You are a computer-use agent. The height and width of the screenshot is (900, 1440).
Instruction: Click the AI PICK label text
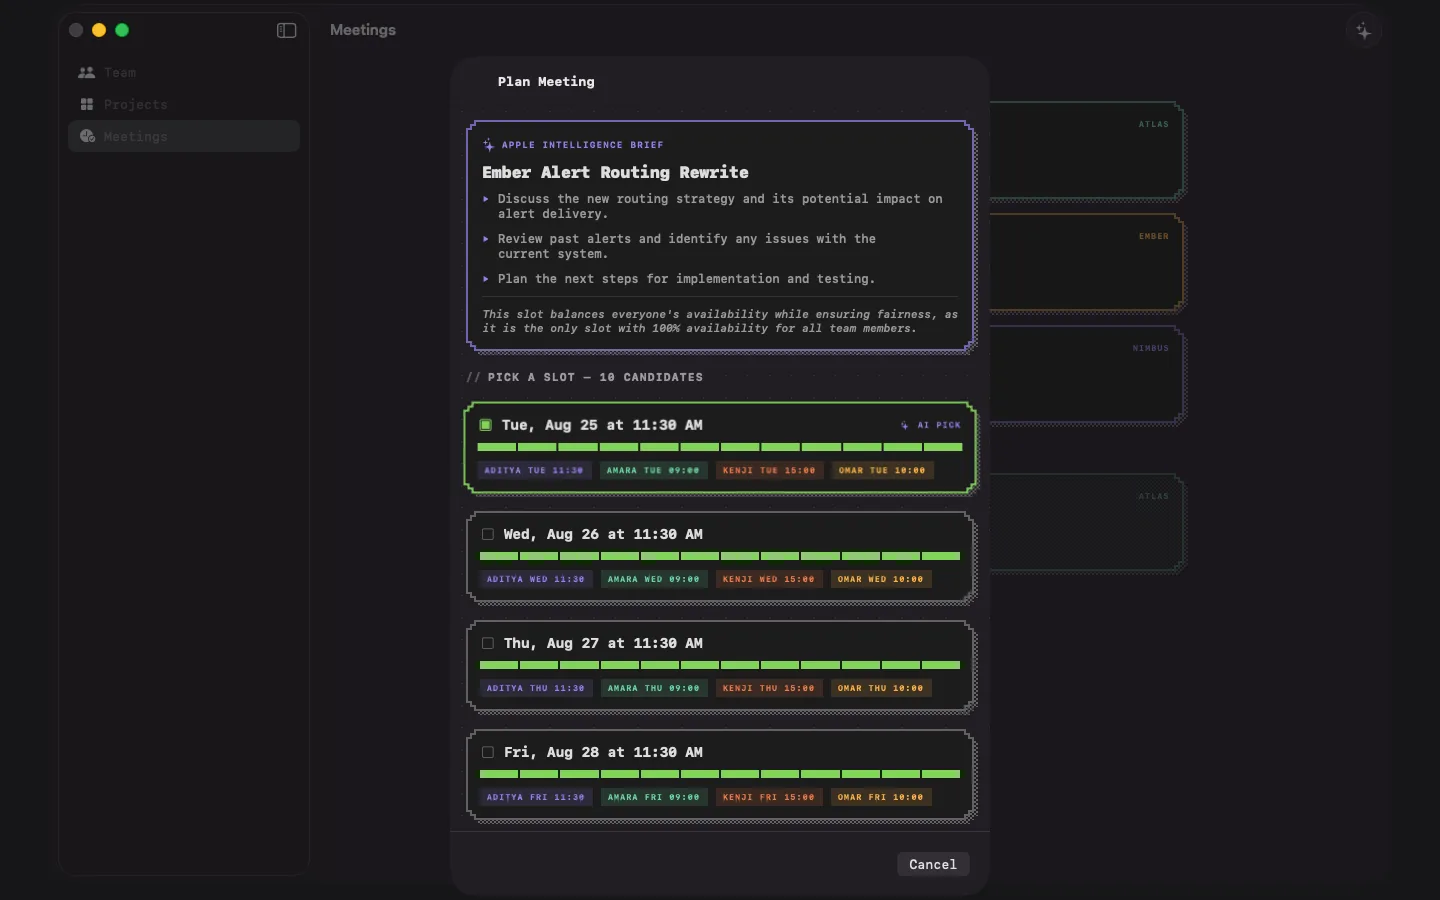939,425
